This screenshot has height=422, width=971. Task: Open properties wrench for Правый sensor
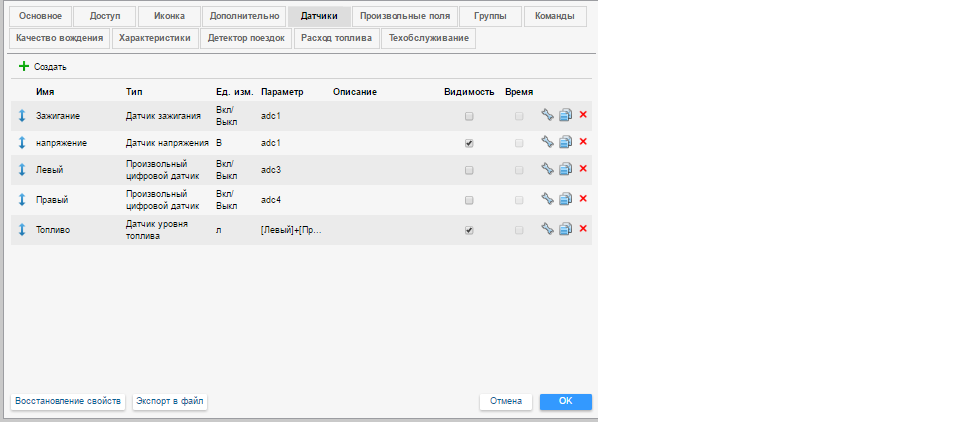tap(547, 199)
